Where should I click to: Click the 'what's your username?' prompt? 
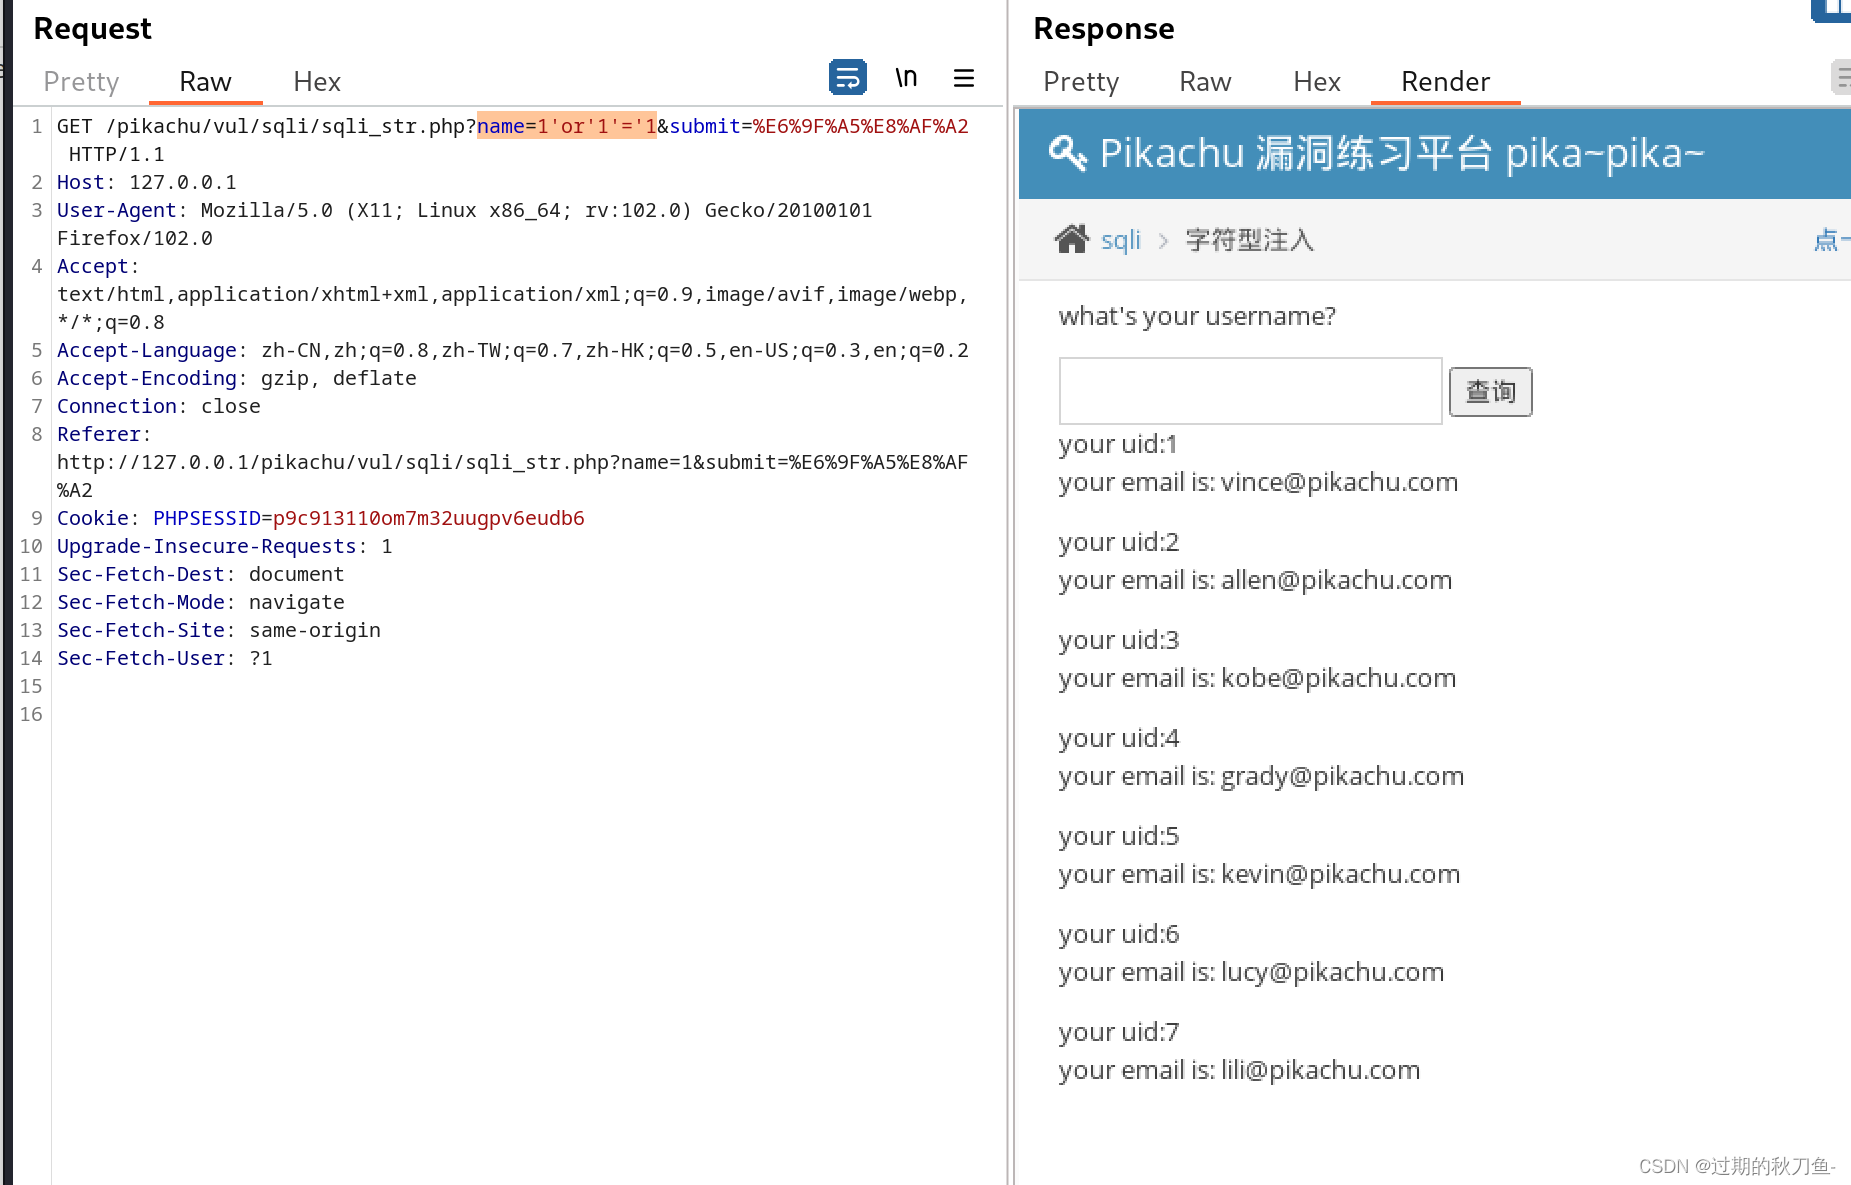click(1197, 316)
